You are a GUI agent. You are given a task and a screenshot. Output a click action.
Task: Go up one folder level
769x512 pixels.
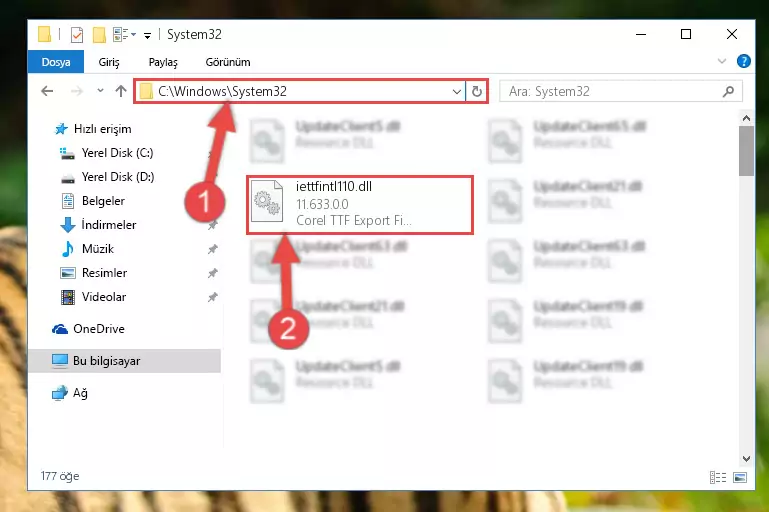pos(121,91)
